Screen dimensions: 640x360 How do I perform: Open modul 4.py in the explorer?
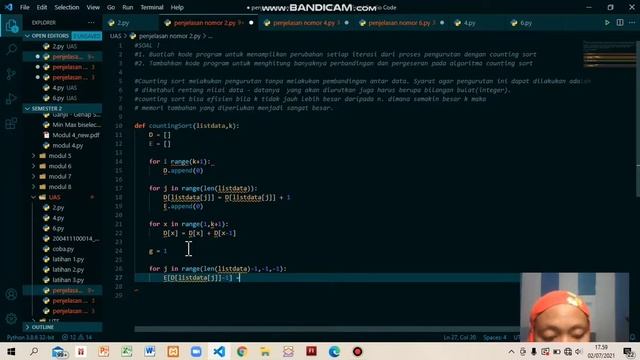click(x=67, y=145)
